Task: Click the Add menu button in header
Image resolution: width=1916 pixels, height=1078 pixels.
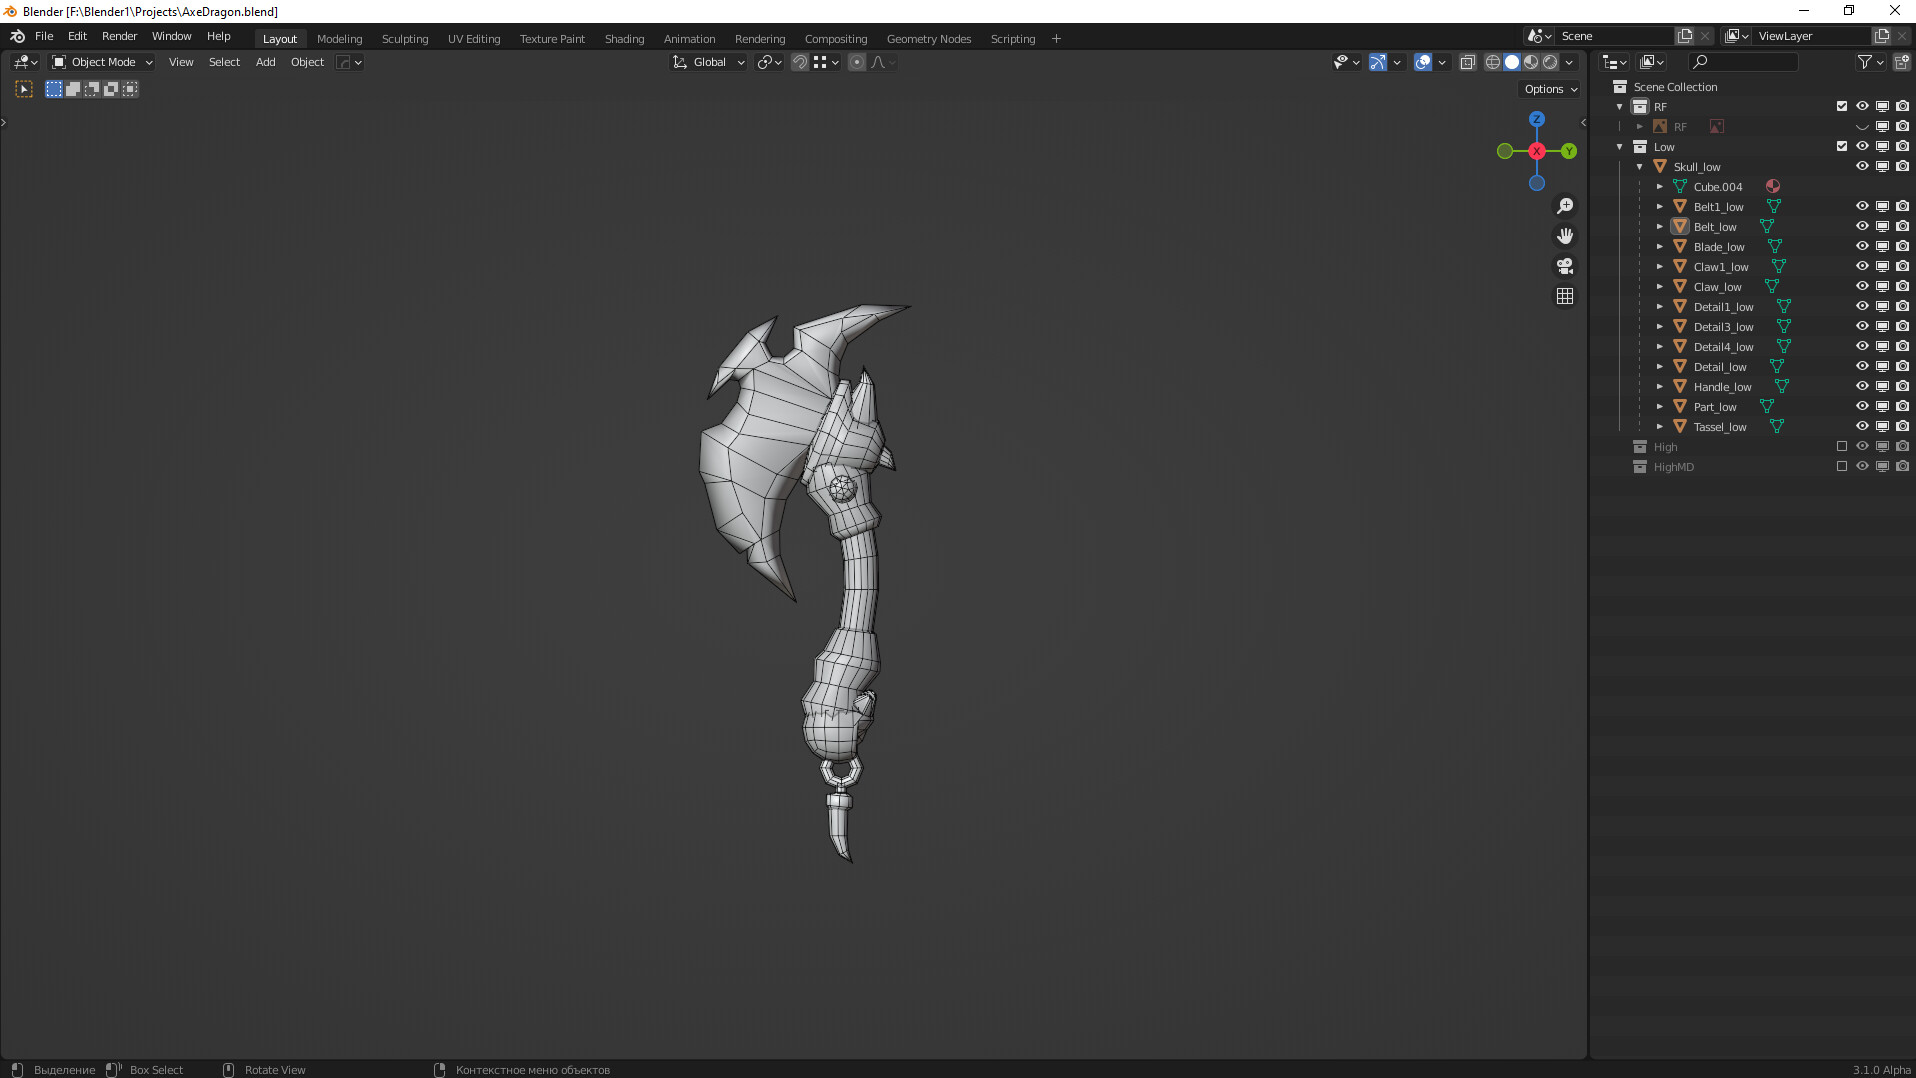Action: coord(265,62)
